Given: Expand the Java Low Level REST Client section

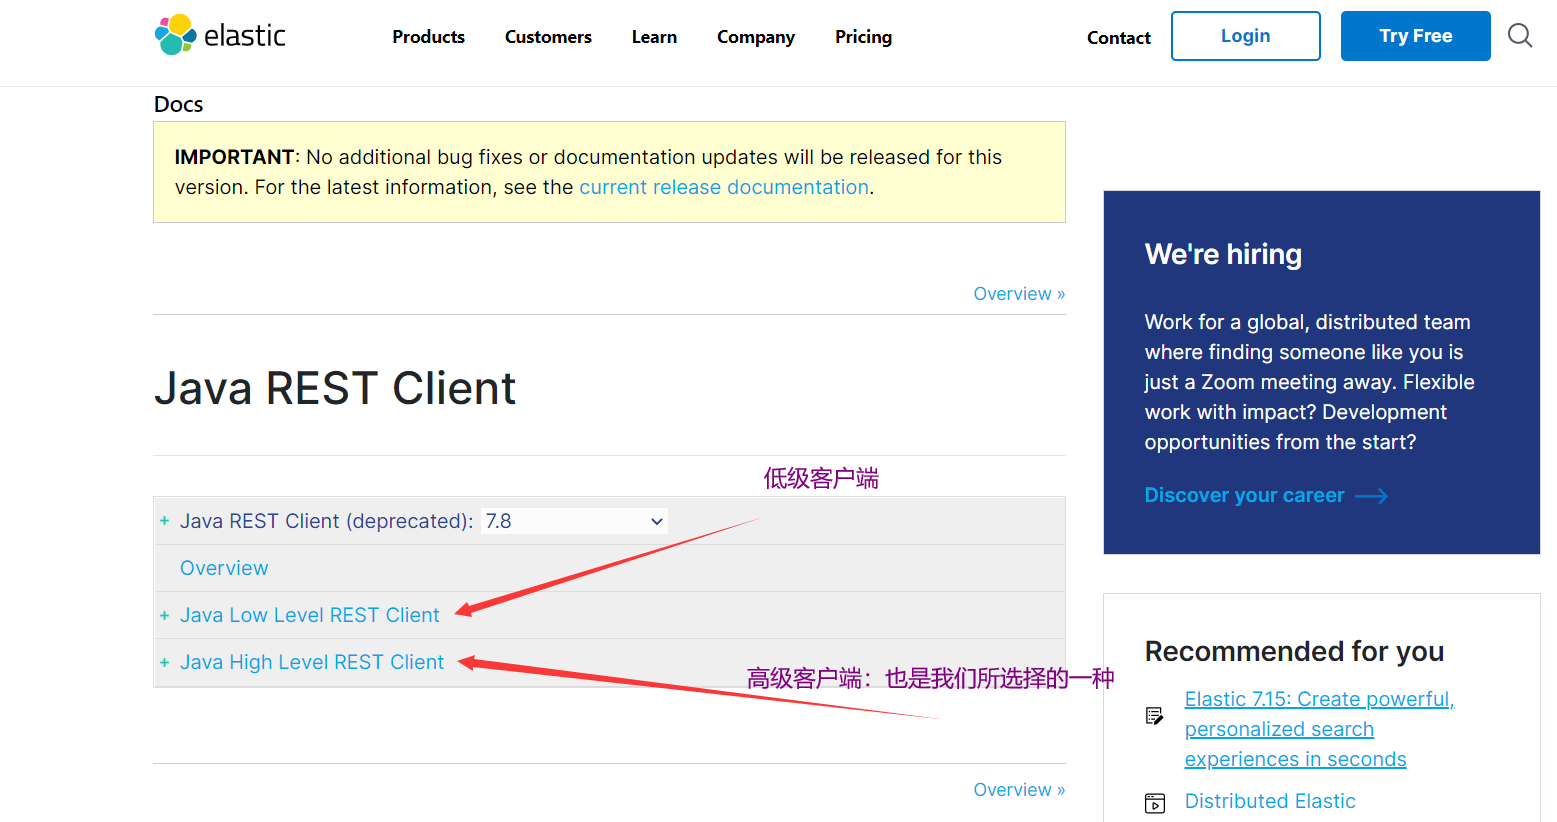Looking at the screenshot, I should 165,615.
